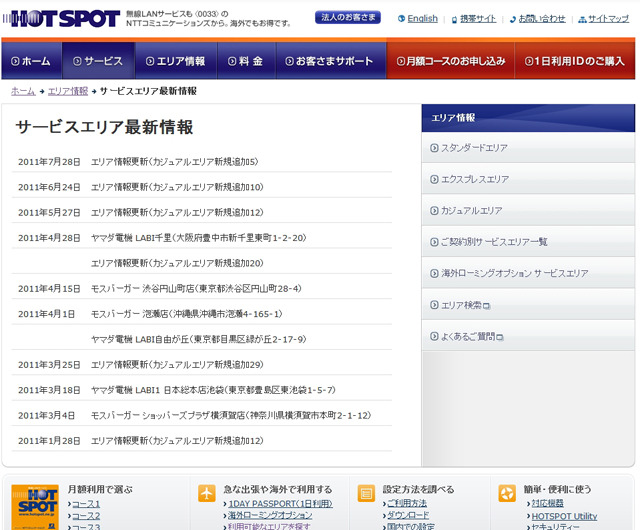Open the ご利用方法 link
Image resolution: width=640 pixels, height=530 pixels.
pos(407,503)
